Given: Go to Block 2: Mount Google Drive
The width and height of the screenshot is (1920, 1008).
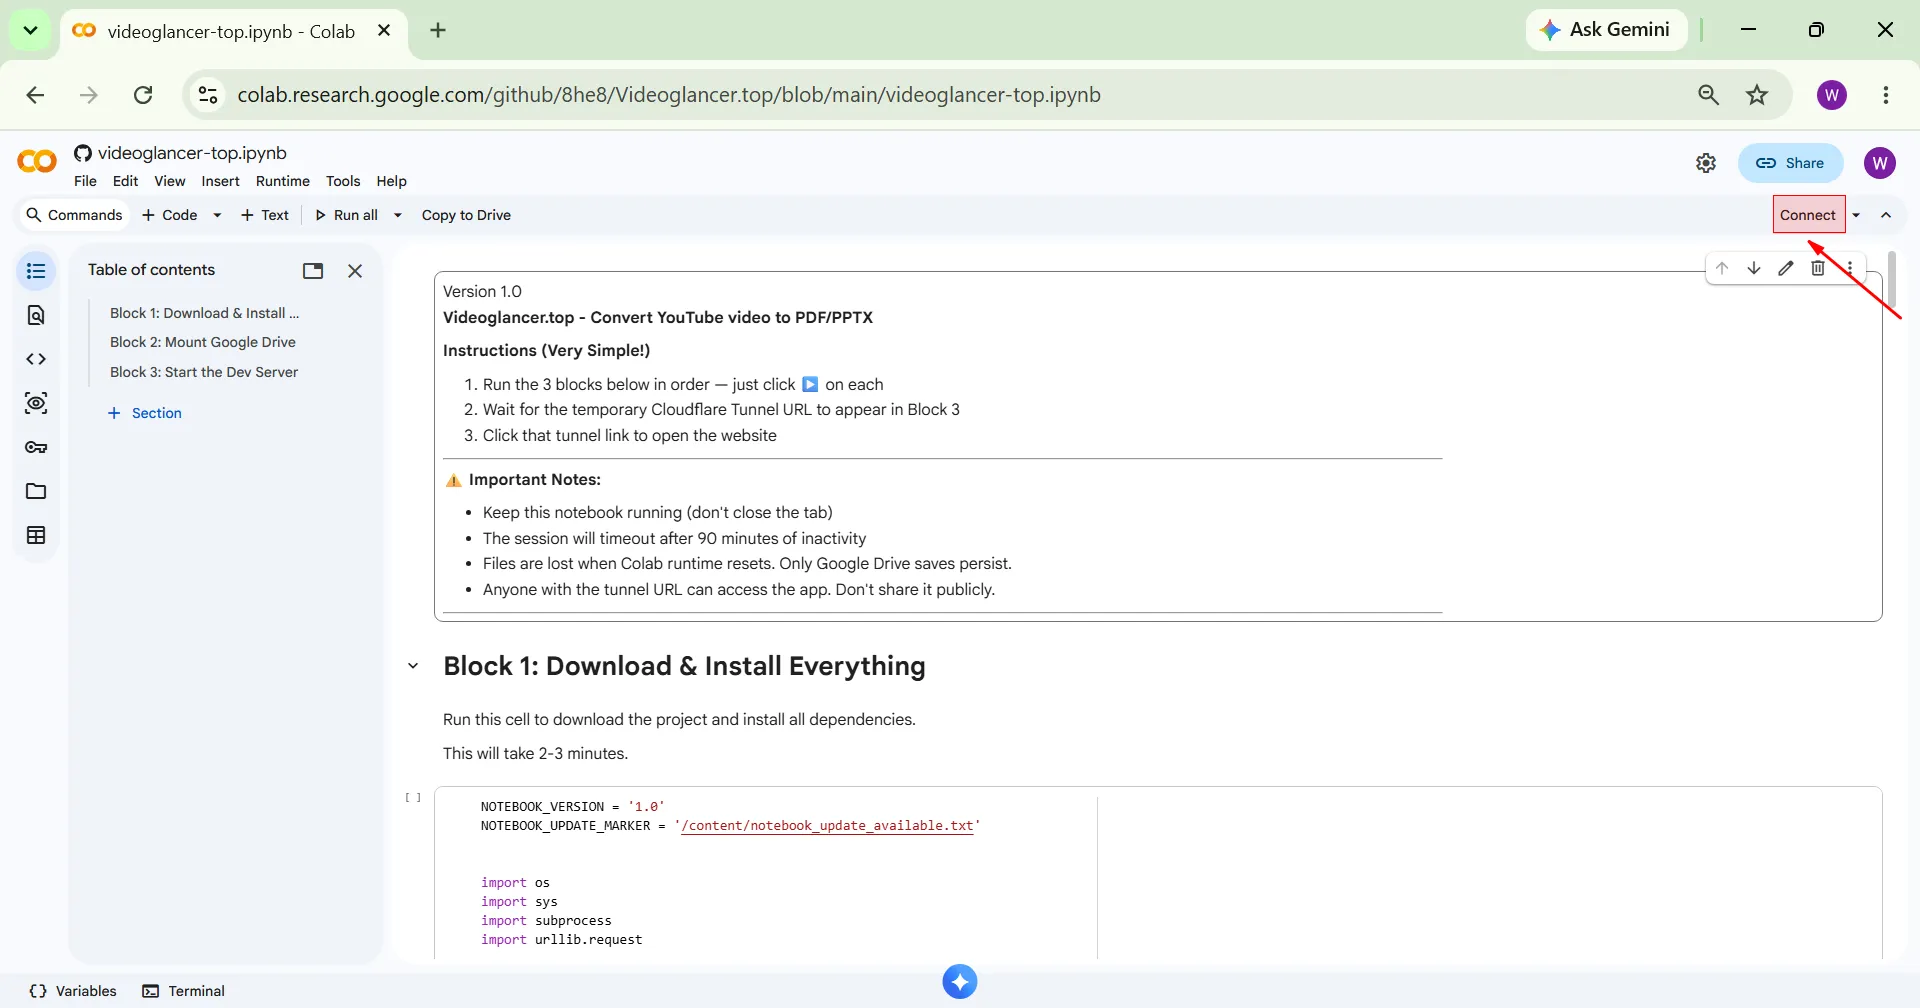Looking at the screenshot, I should [x=203, y=342].
